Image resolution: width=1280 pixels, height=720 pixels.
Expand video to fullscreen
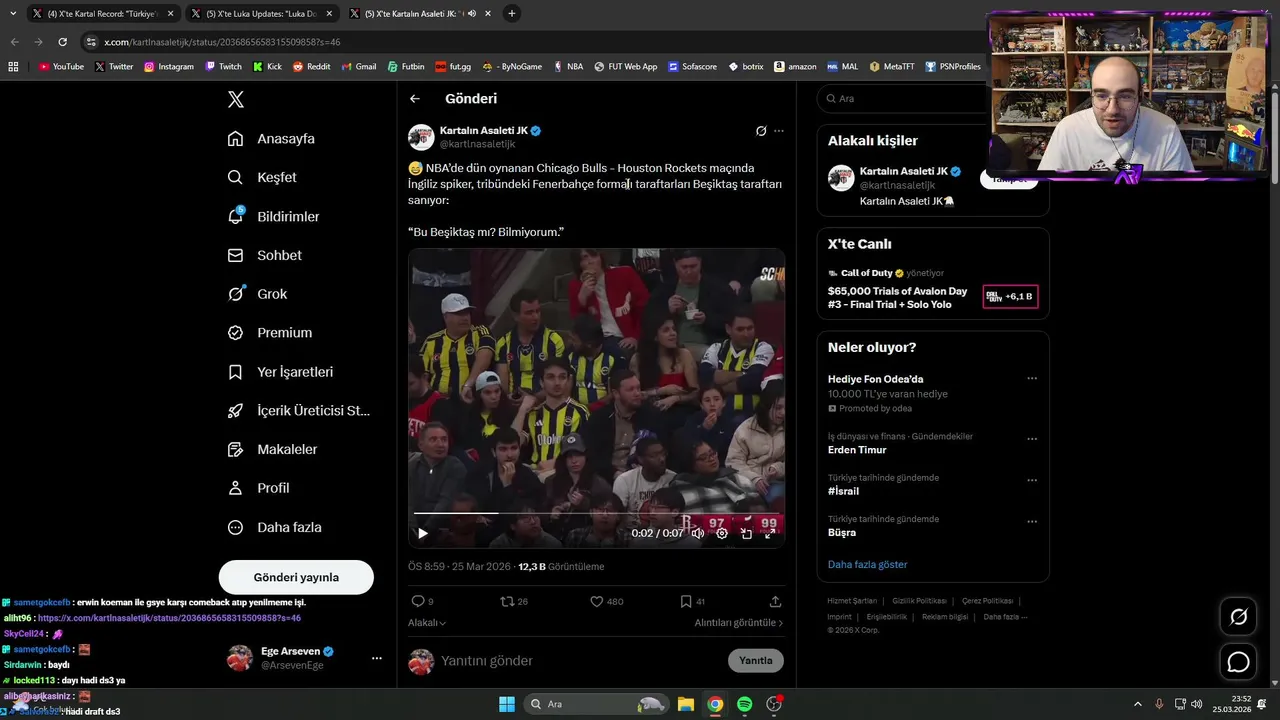point(770,533)
